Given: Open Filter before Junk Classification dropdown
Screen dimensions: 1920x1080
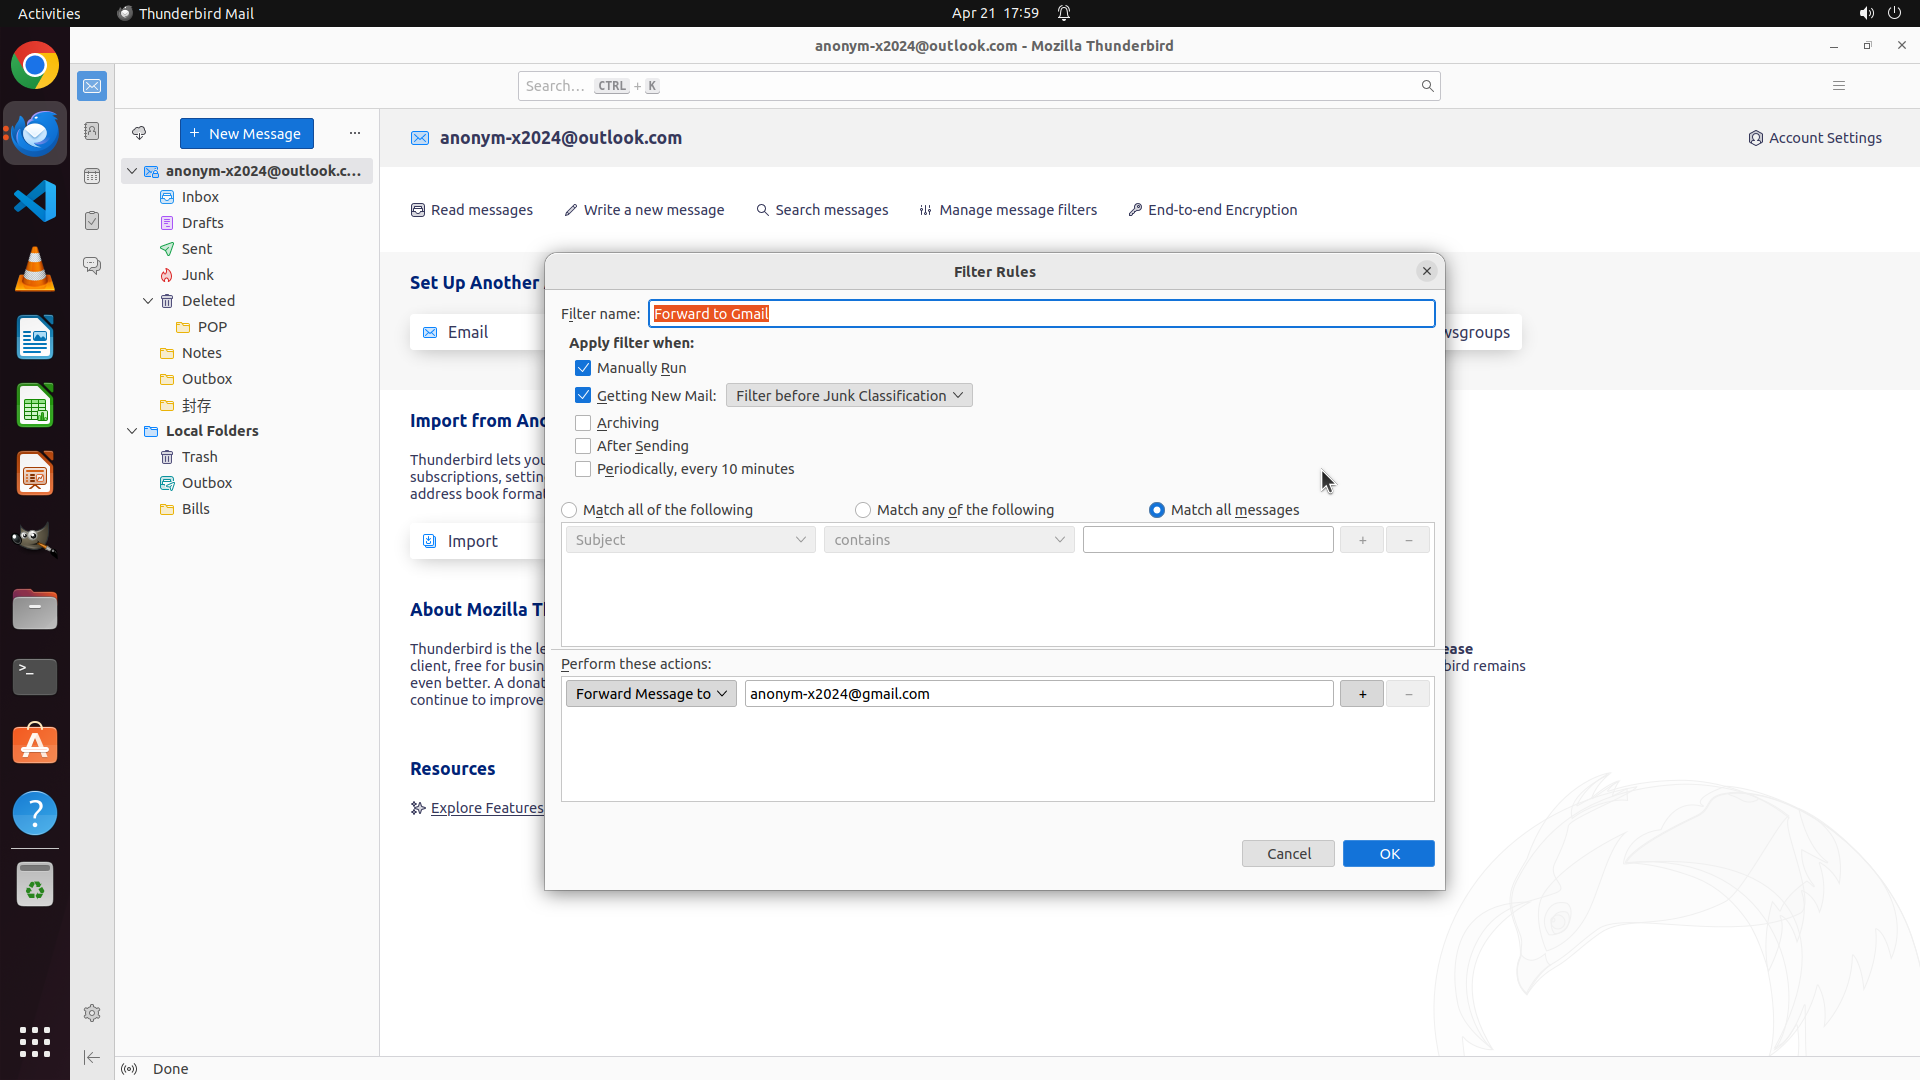Looking at the screenshot, I should tap(848, 396).
